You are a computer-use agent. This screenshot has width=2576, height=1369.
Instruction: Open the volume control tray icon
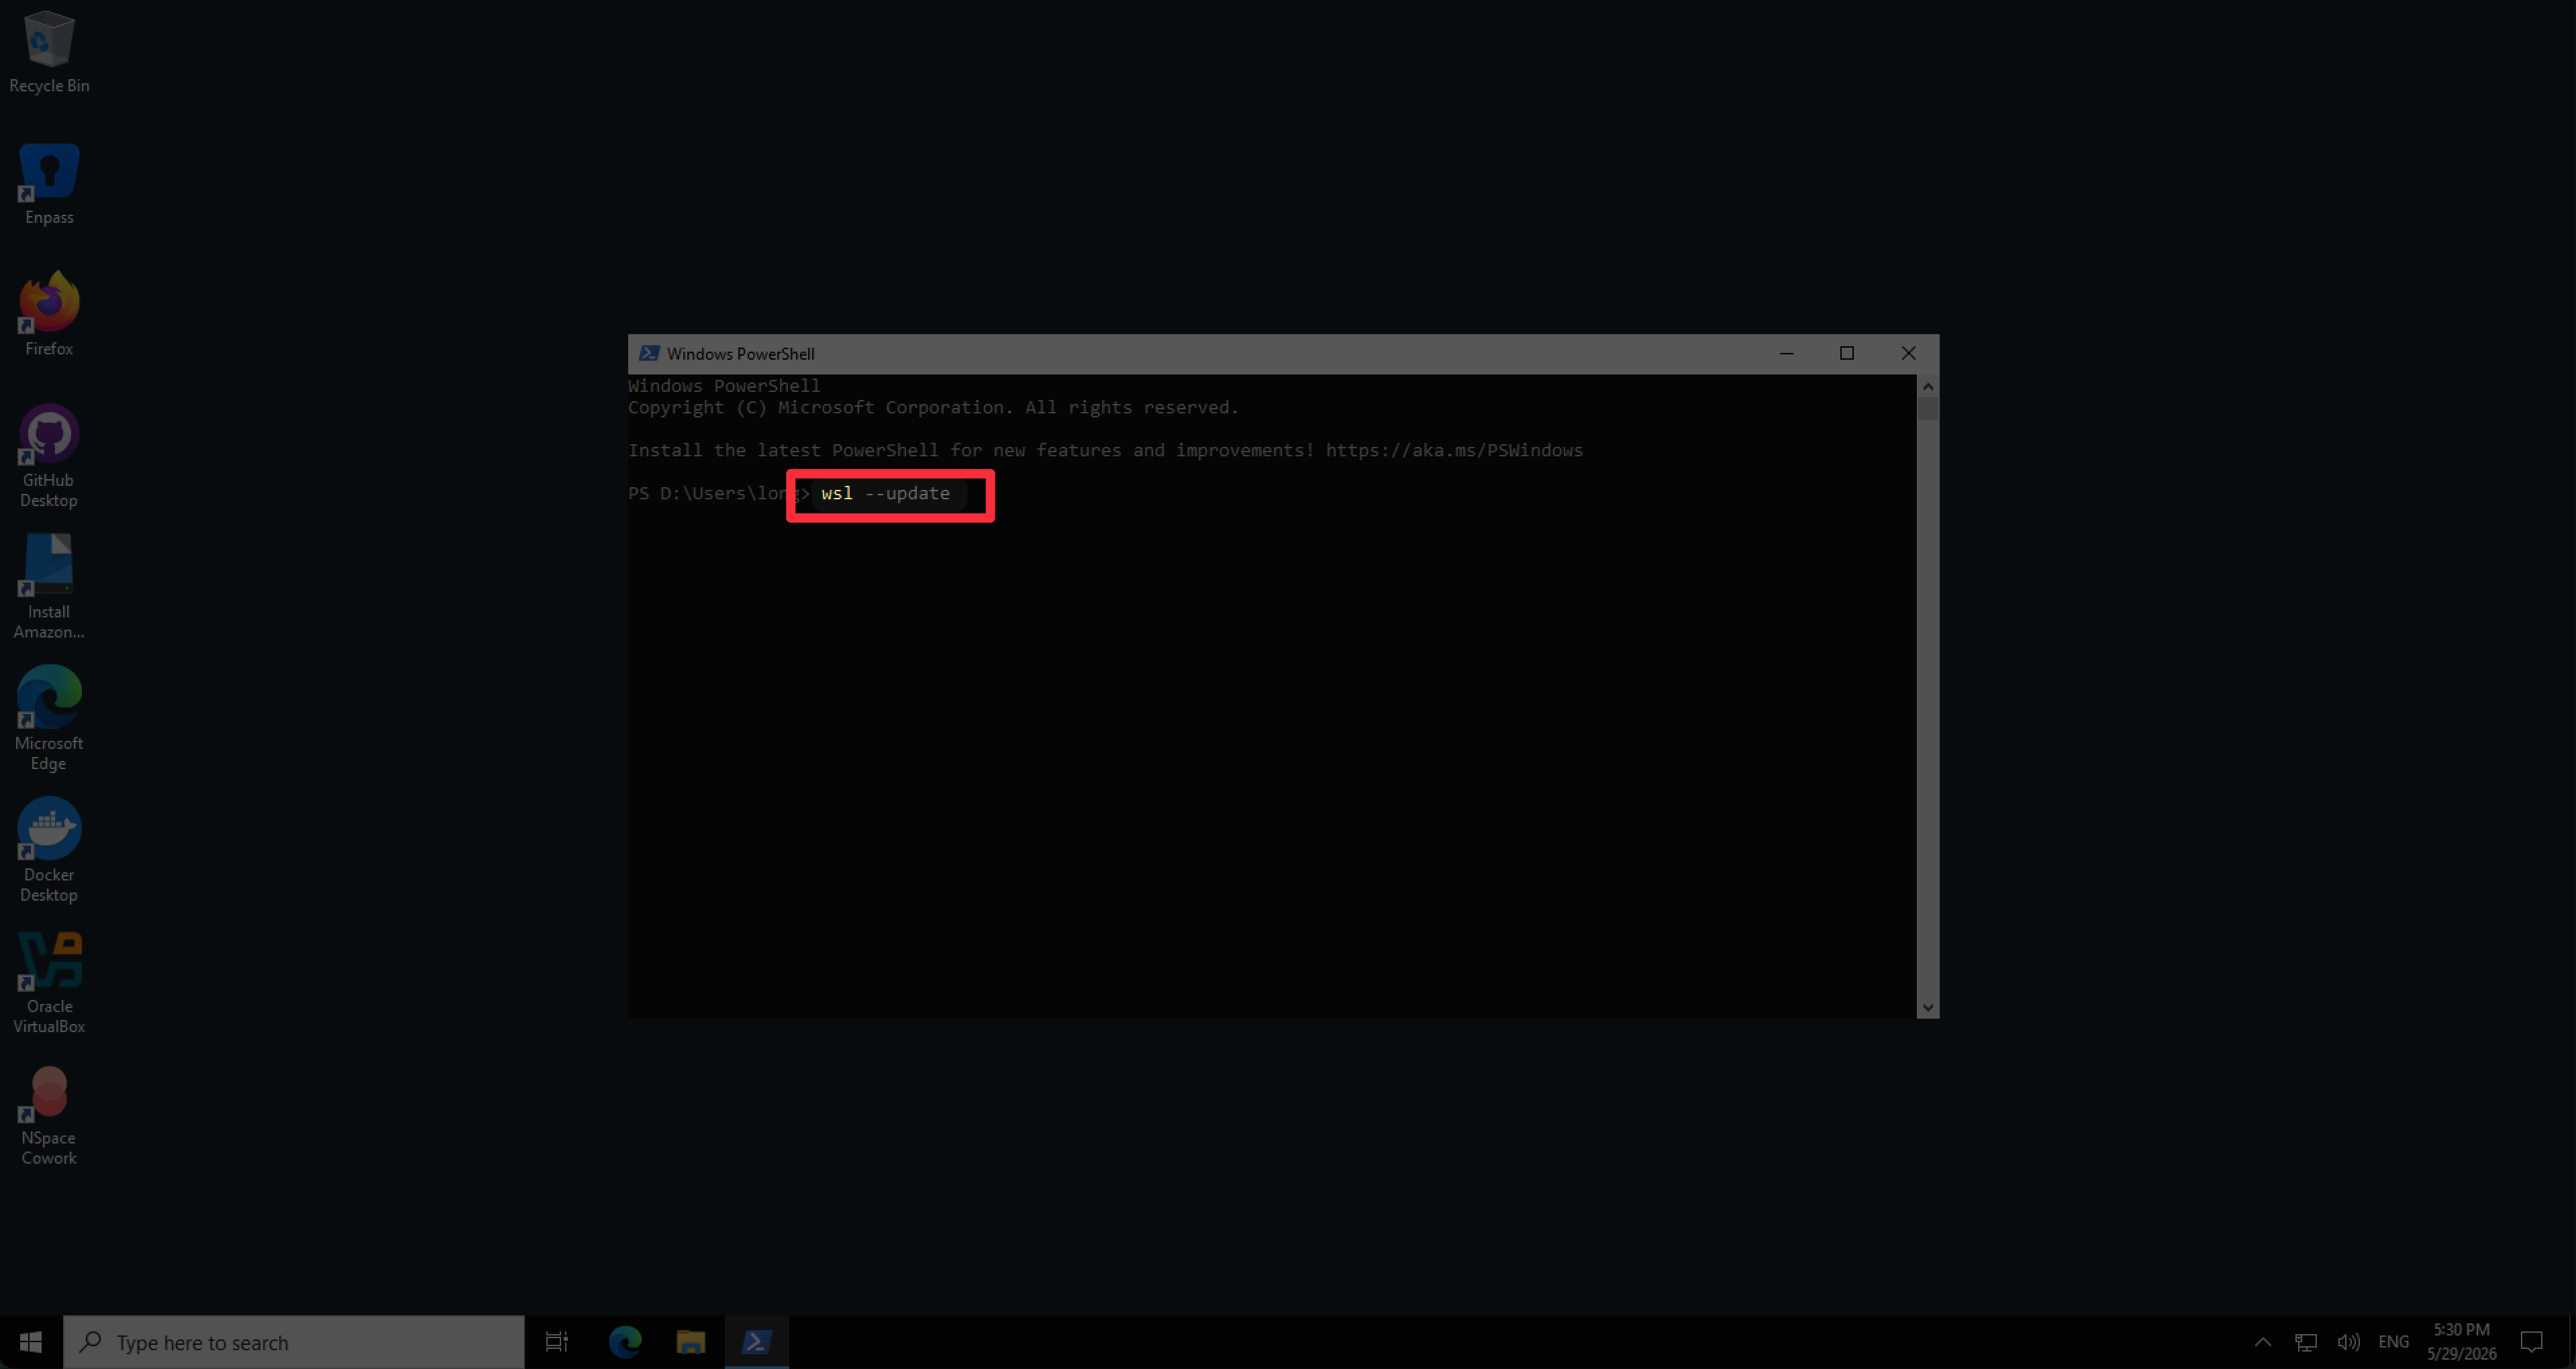2349,1342
